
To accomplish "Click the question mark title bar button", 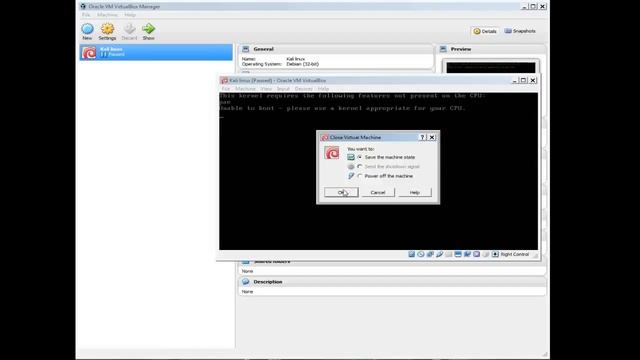I will [422, 138].
